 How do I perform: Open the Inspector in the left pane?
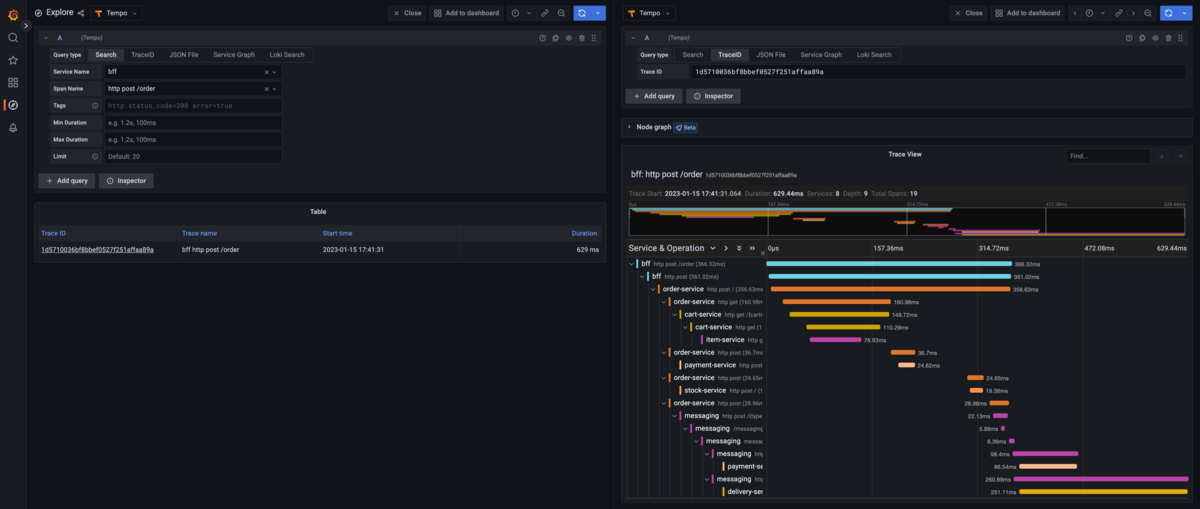click(126, 181)
